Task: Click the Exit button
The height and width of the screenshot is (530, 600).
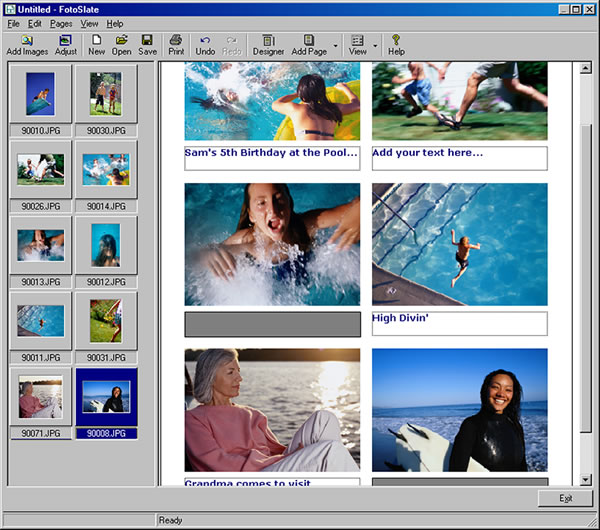Action: (565, 498)
